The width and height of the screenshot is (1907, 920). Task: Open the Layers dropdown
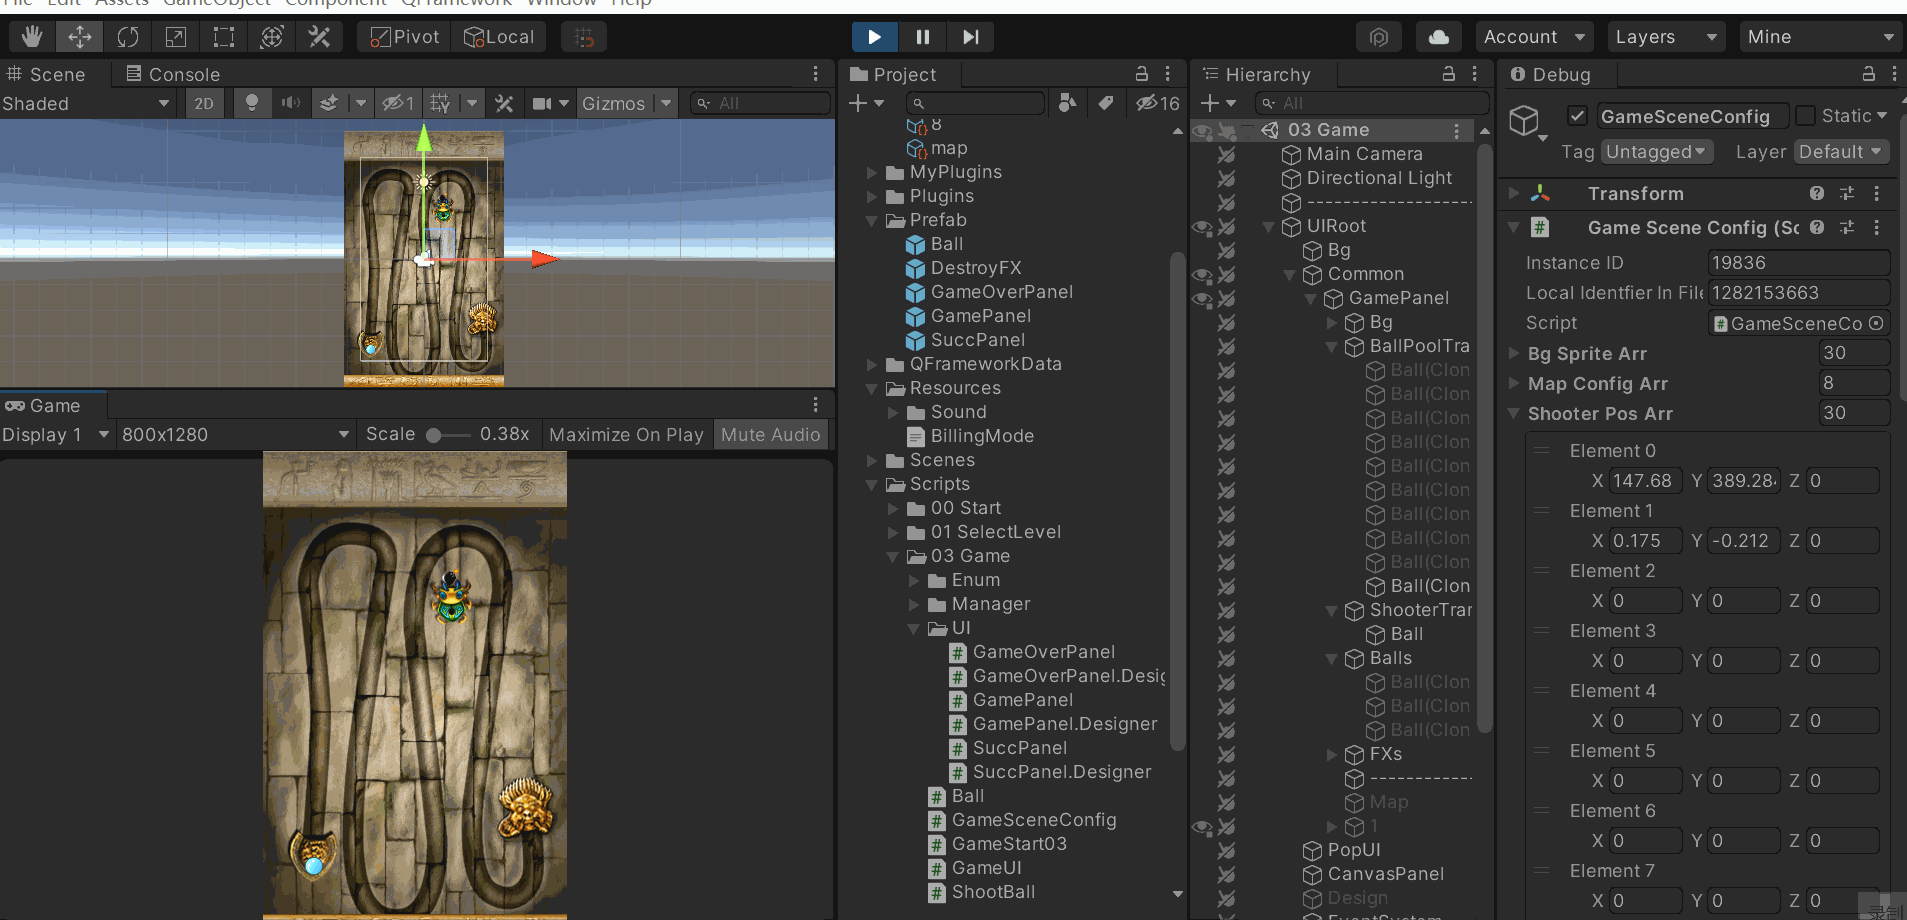tap(1666, 37)
